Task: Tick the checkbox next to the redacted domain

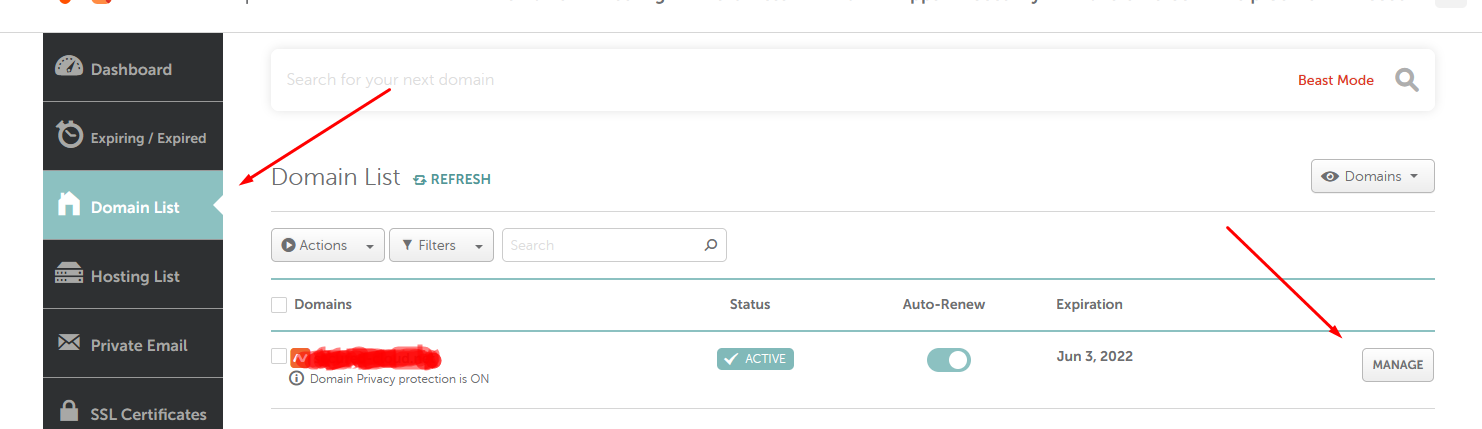Action: 279,356
